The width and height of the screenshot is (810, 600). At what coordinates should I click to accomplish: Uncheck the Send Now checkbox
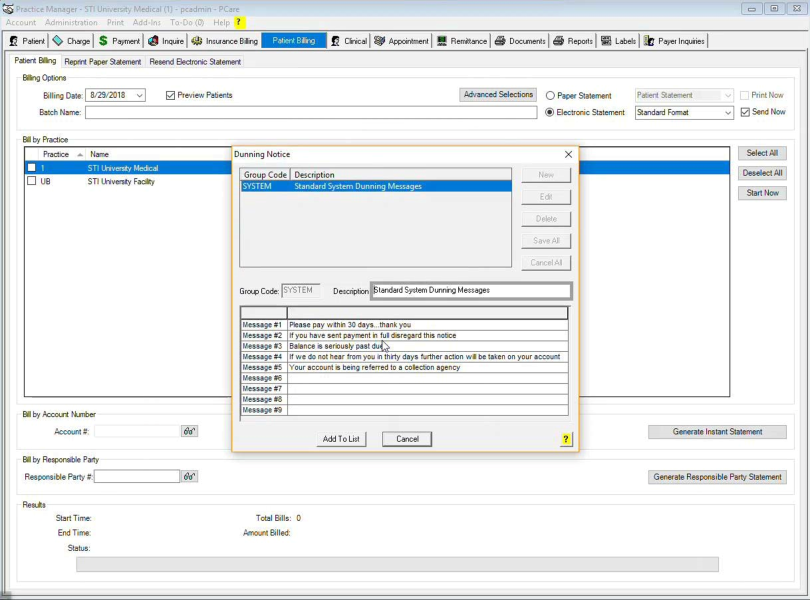click(745, 112)
